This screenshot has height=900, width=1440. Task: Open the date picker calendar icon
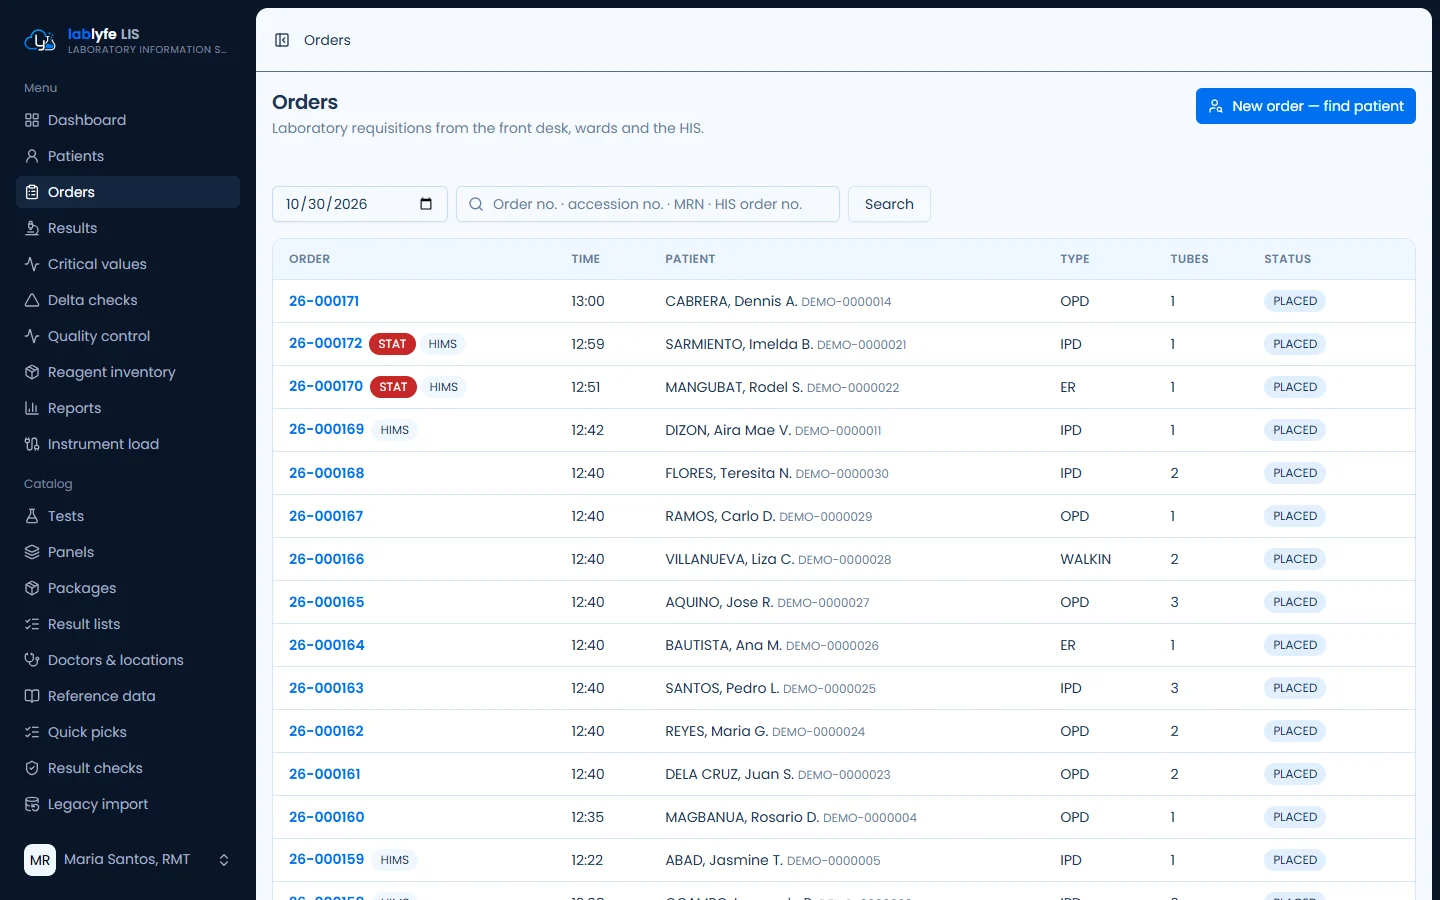point(426,204)
